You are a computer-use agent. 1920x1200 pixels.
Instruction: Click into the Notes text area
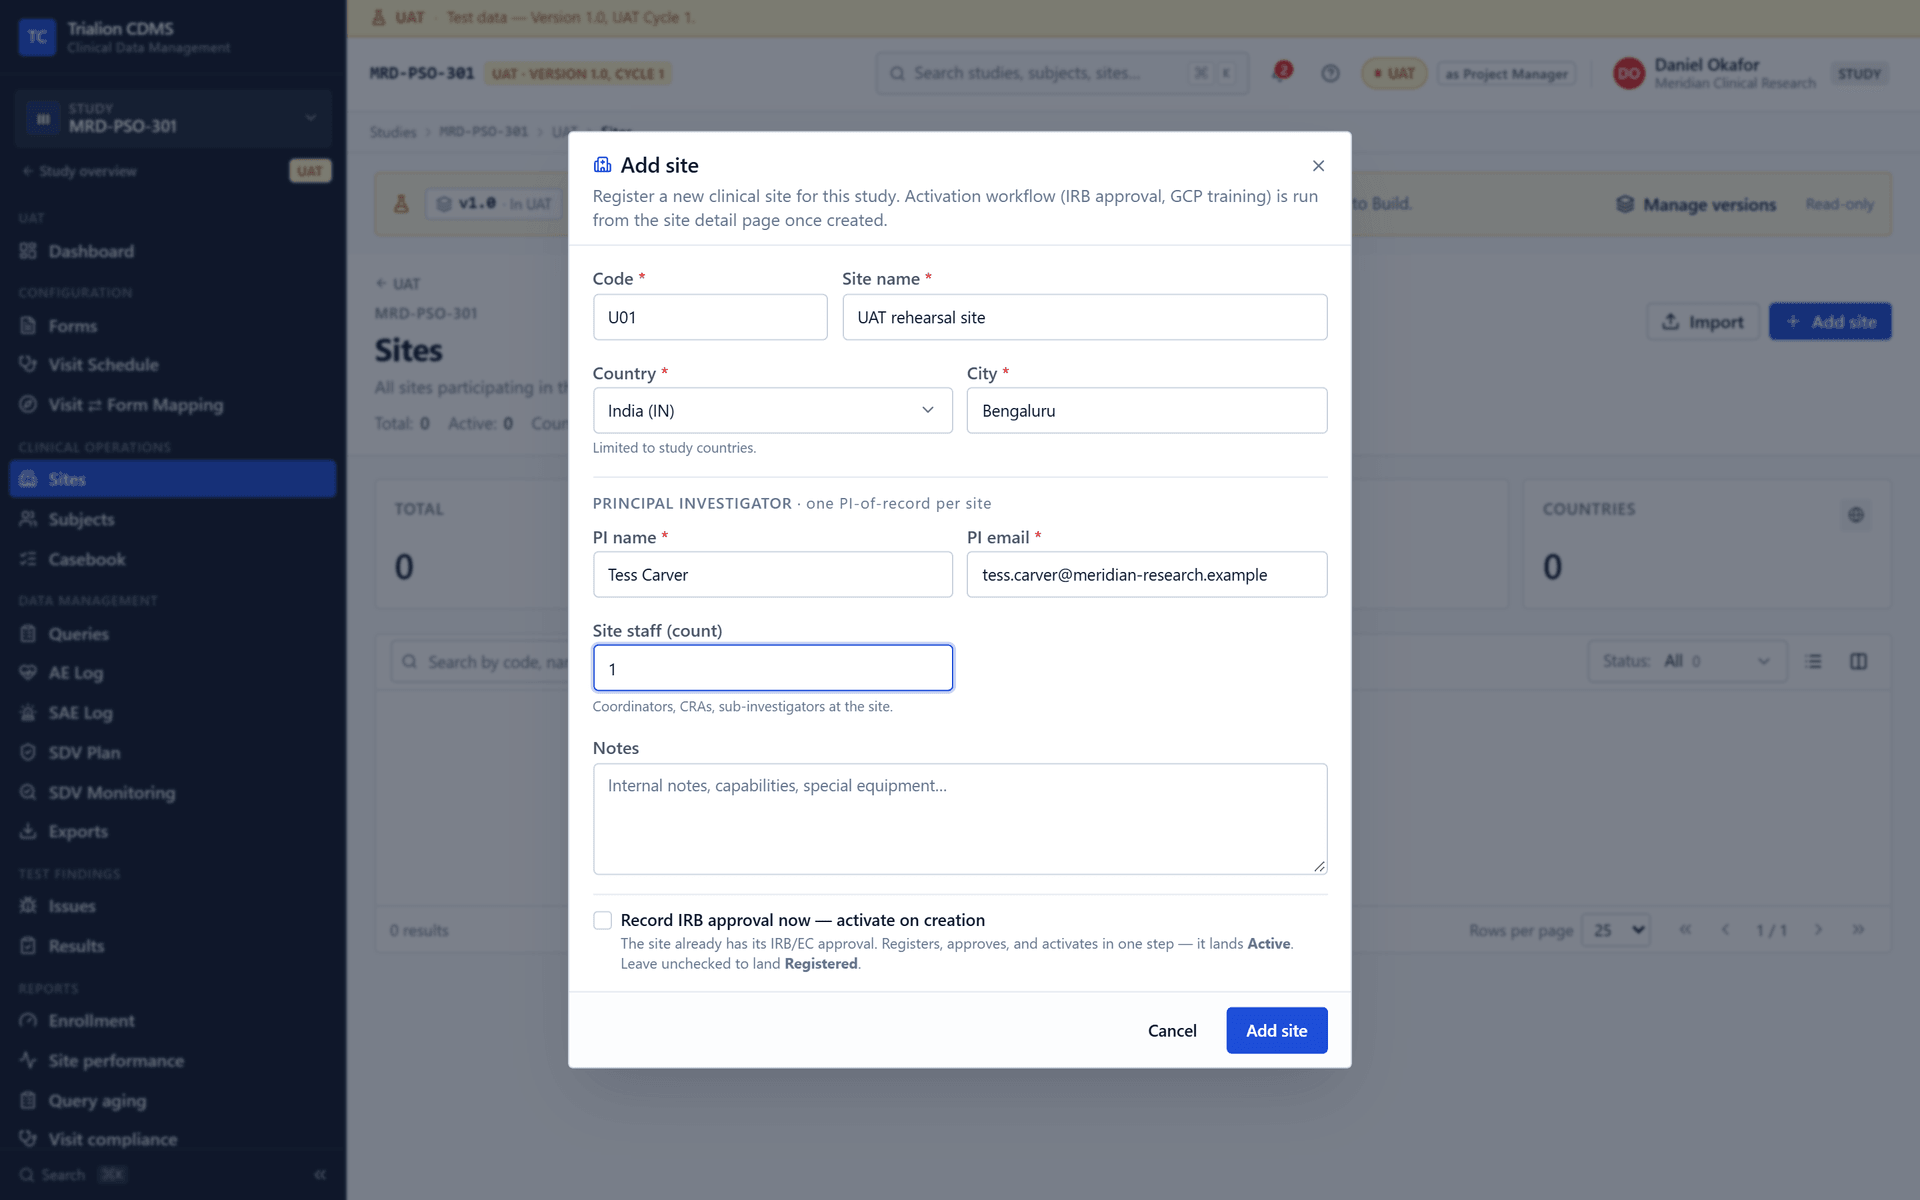[959, 819]
